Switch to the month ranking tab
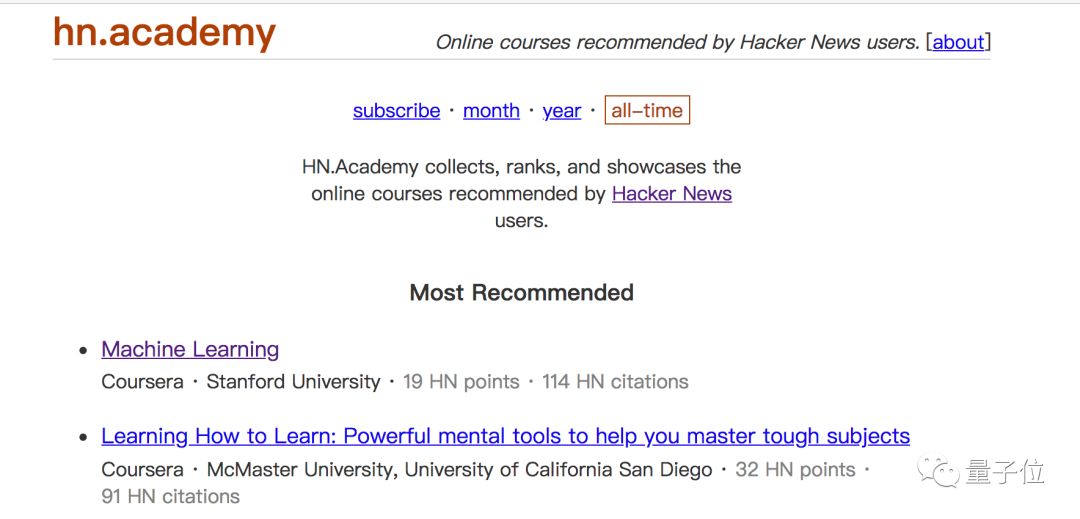The image size is (1080, 519). coord(491,111)
